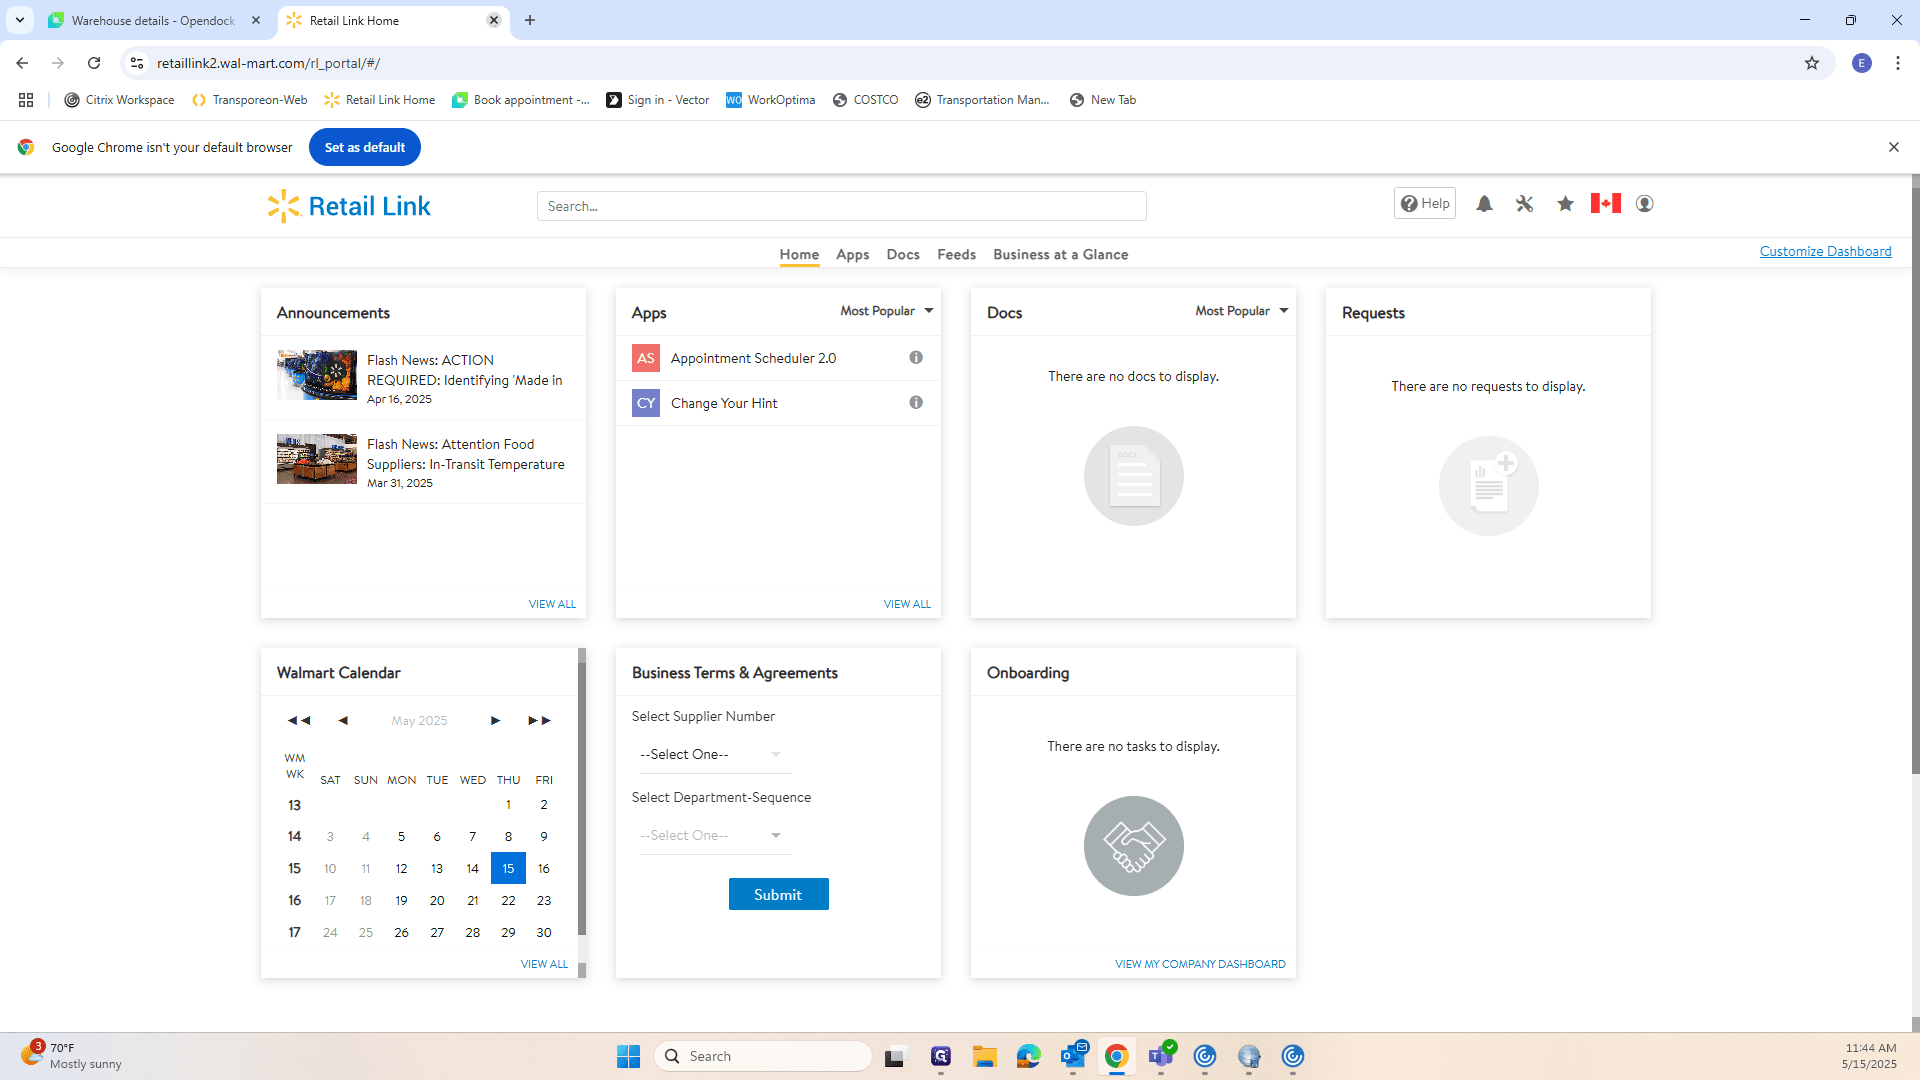
Task: Switch to the Apps navigation tab
Action: 853,255
